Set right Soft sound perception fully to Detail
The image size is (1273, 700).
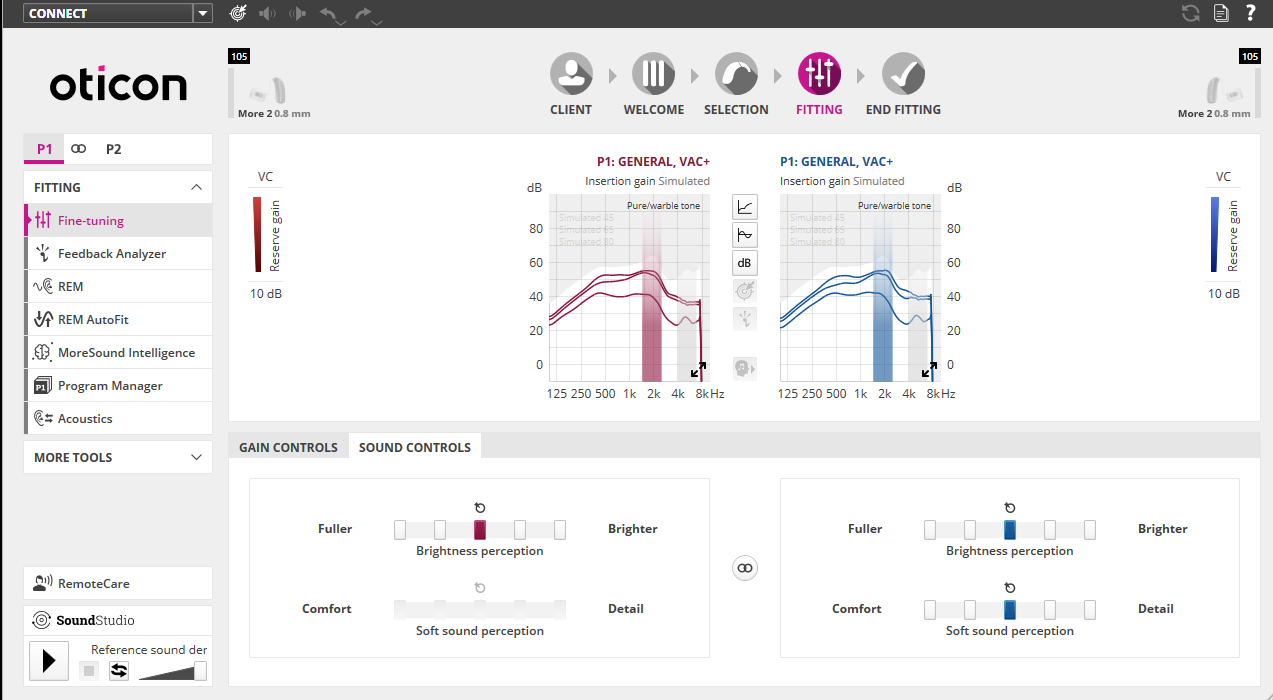(x=1090, y=610)
